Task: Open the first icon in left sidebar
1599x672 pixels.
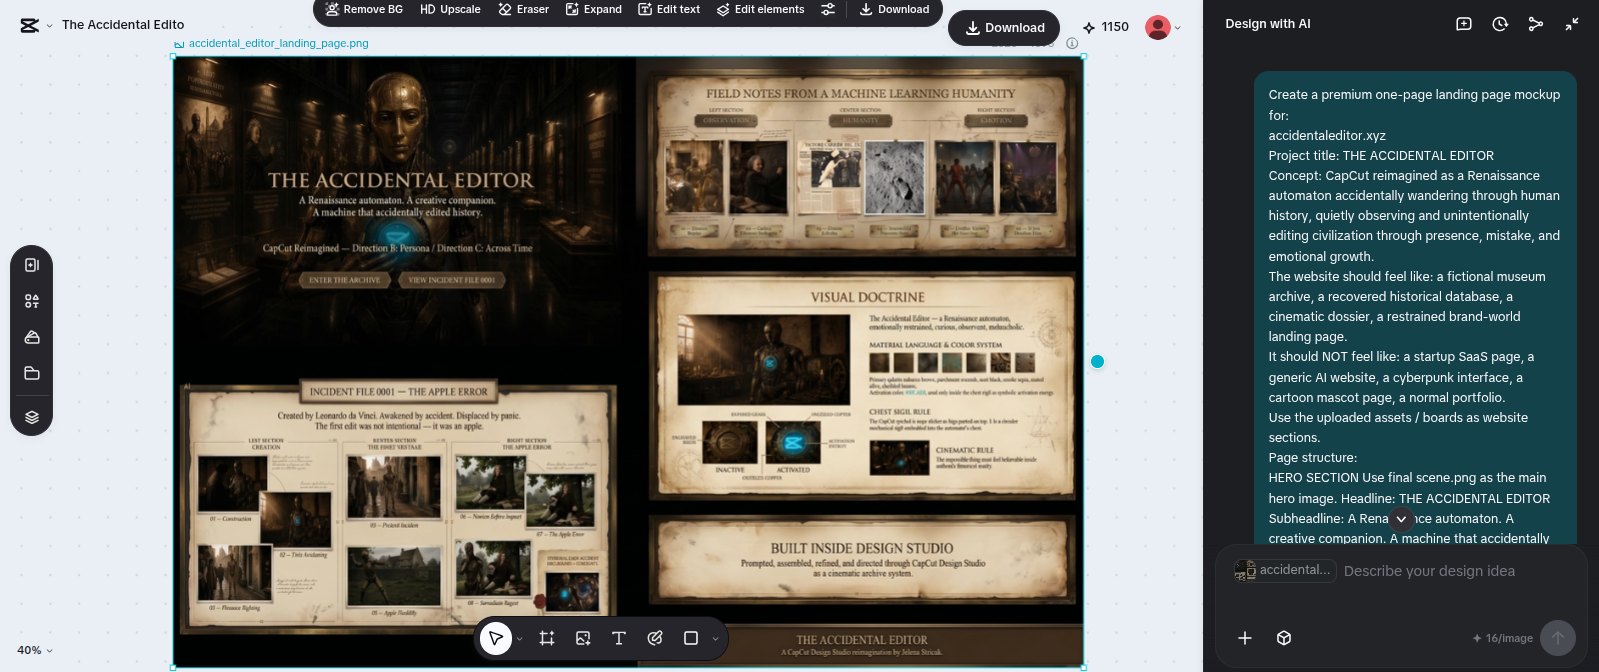Action: click(x=32, y=265)
